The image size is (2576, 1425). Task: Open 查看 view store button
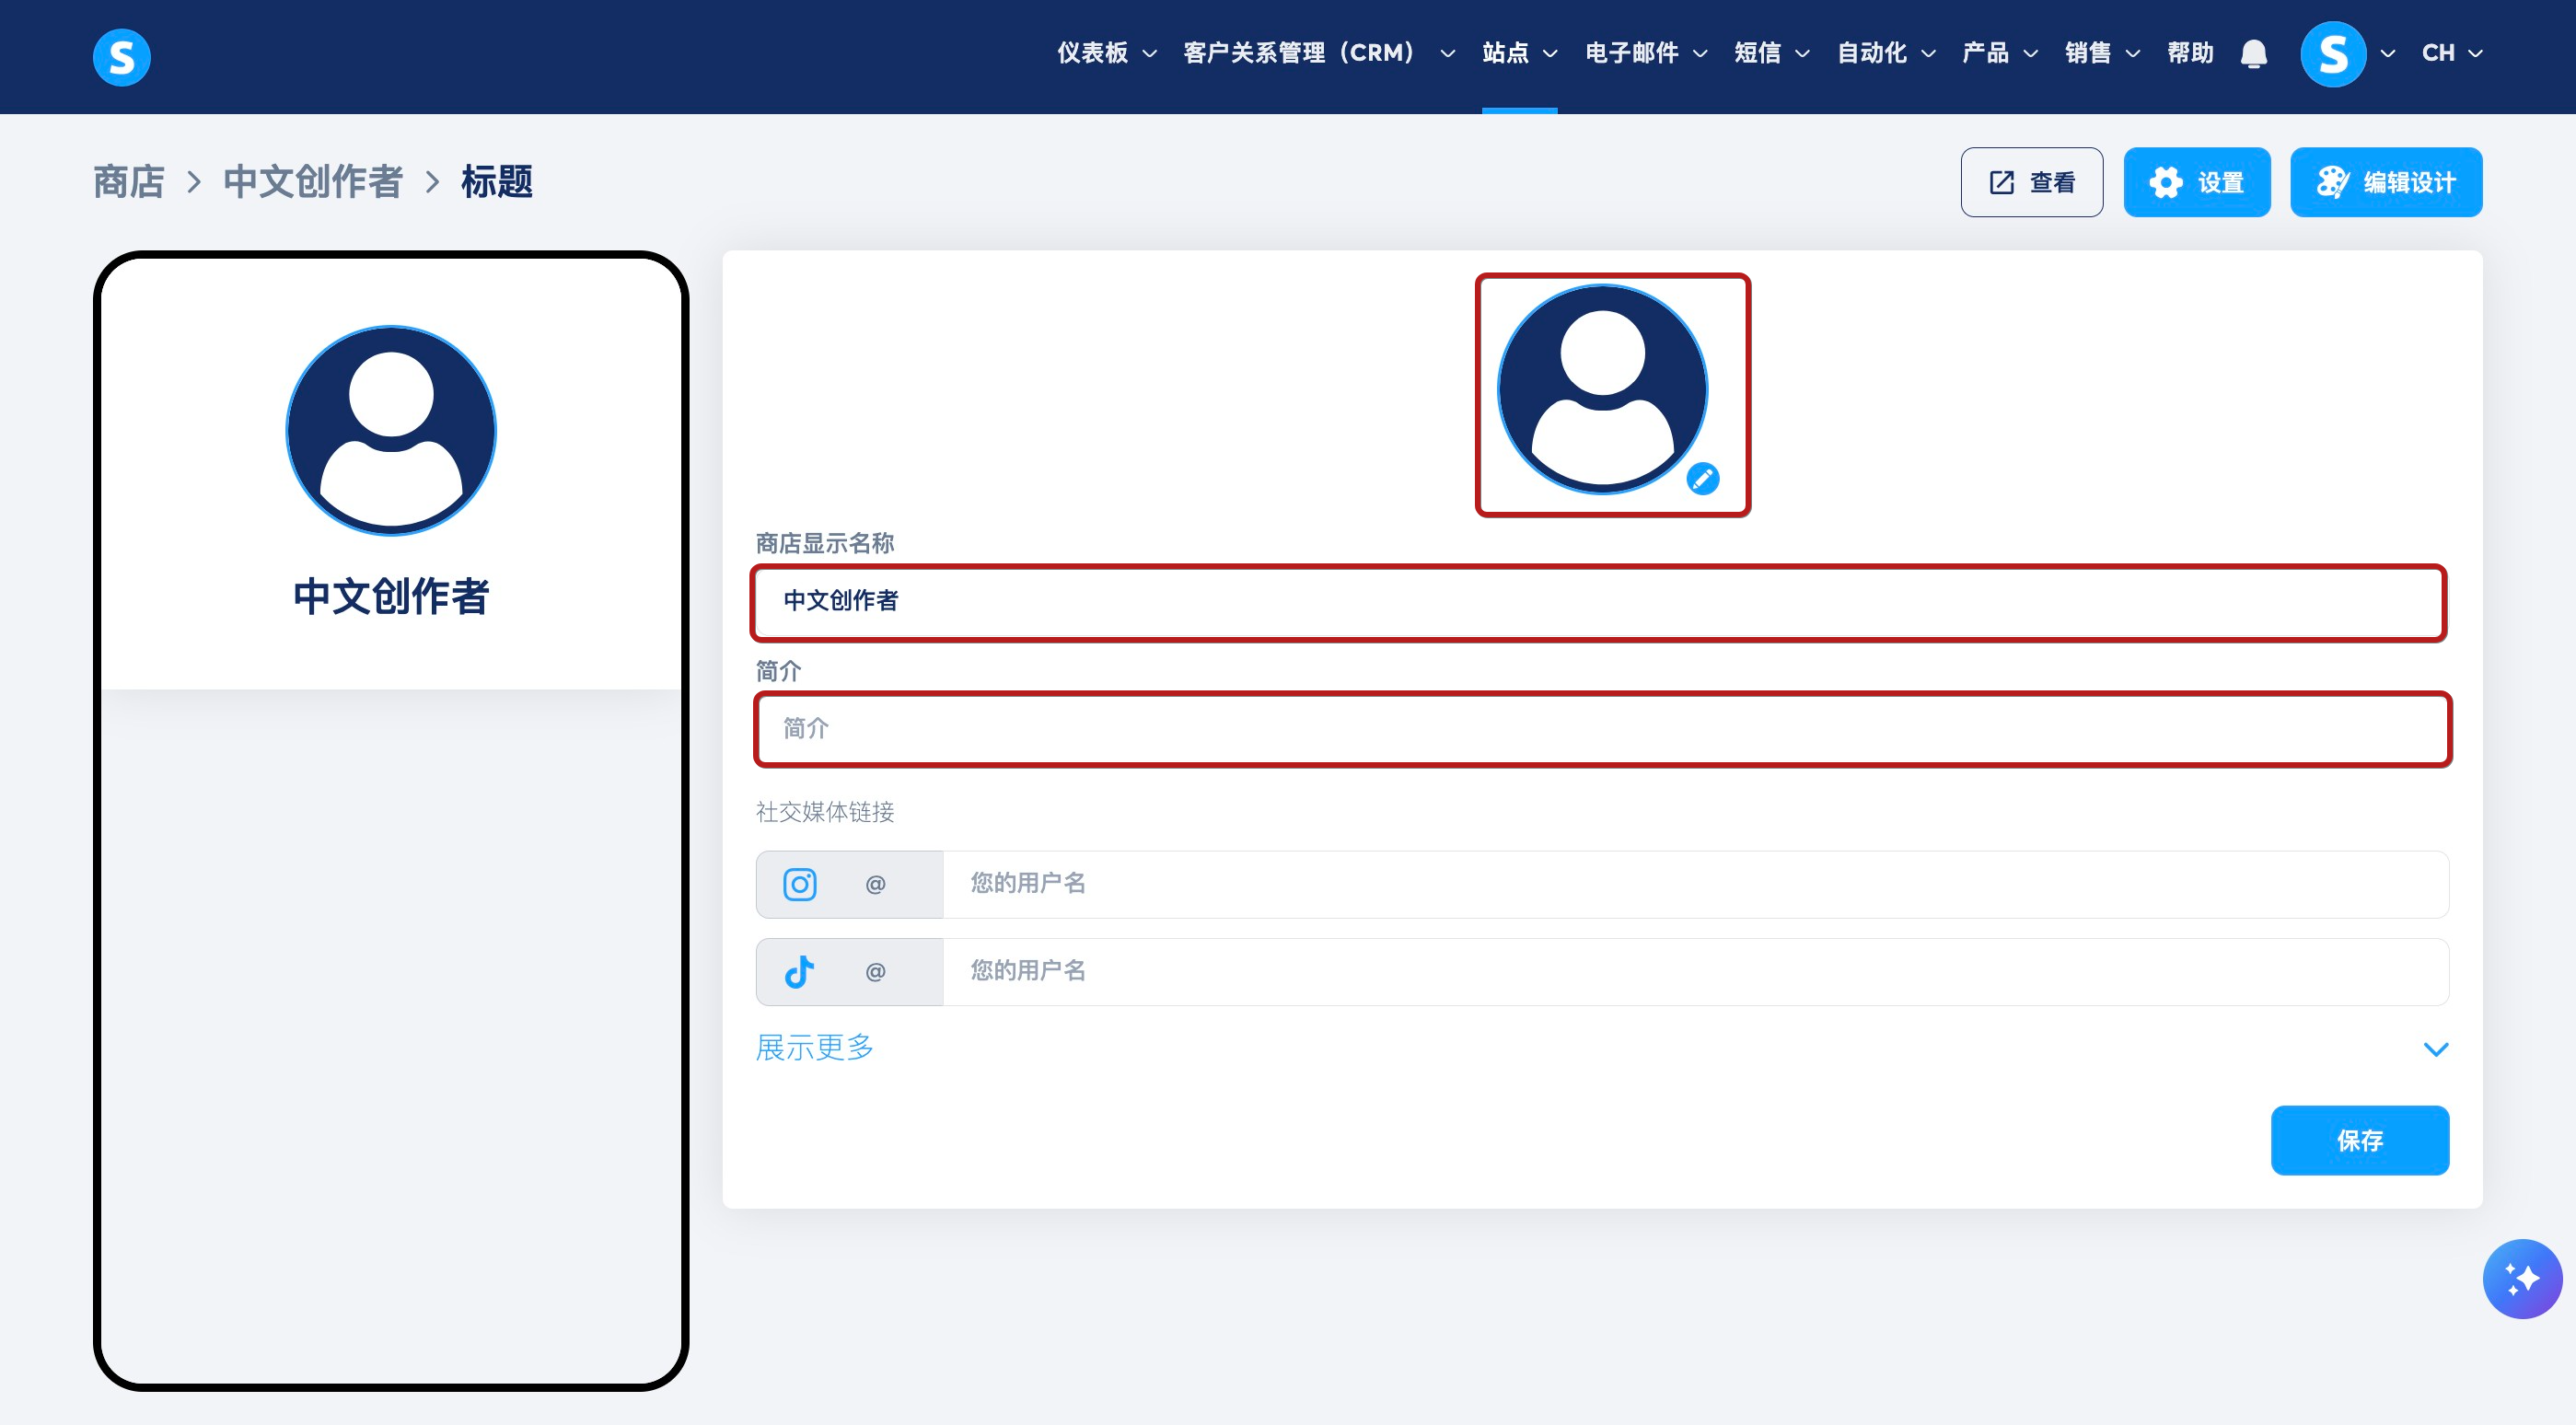(2031, 182)
